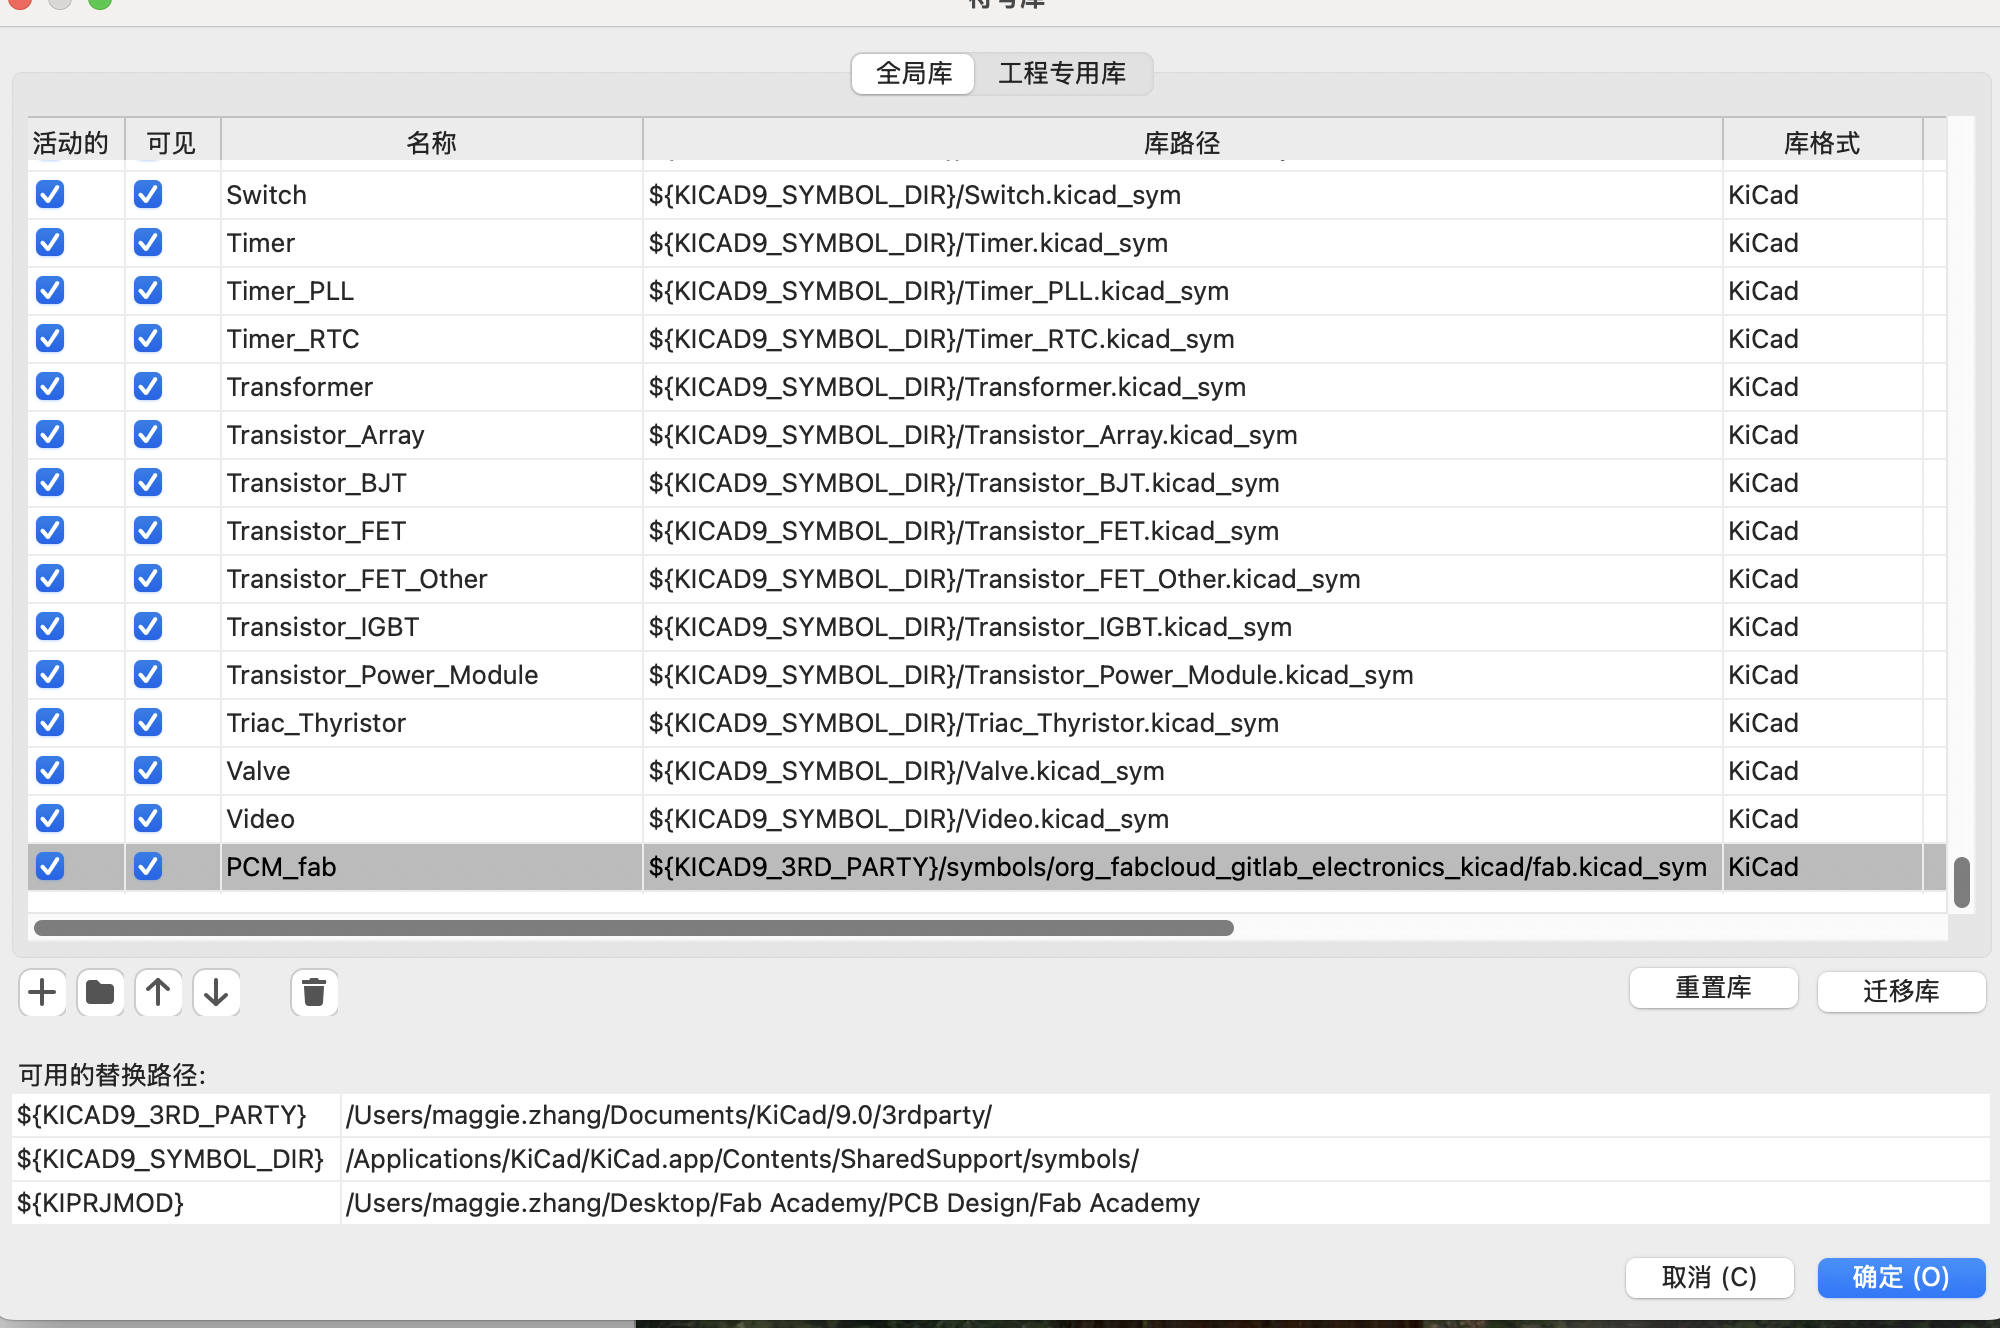Click the plus icon to add library
Image resolution: width=2000 pixels, height=1328 pixels.
point(42,993)
